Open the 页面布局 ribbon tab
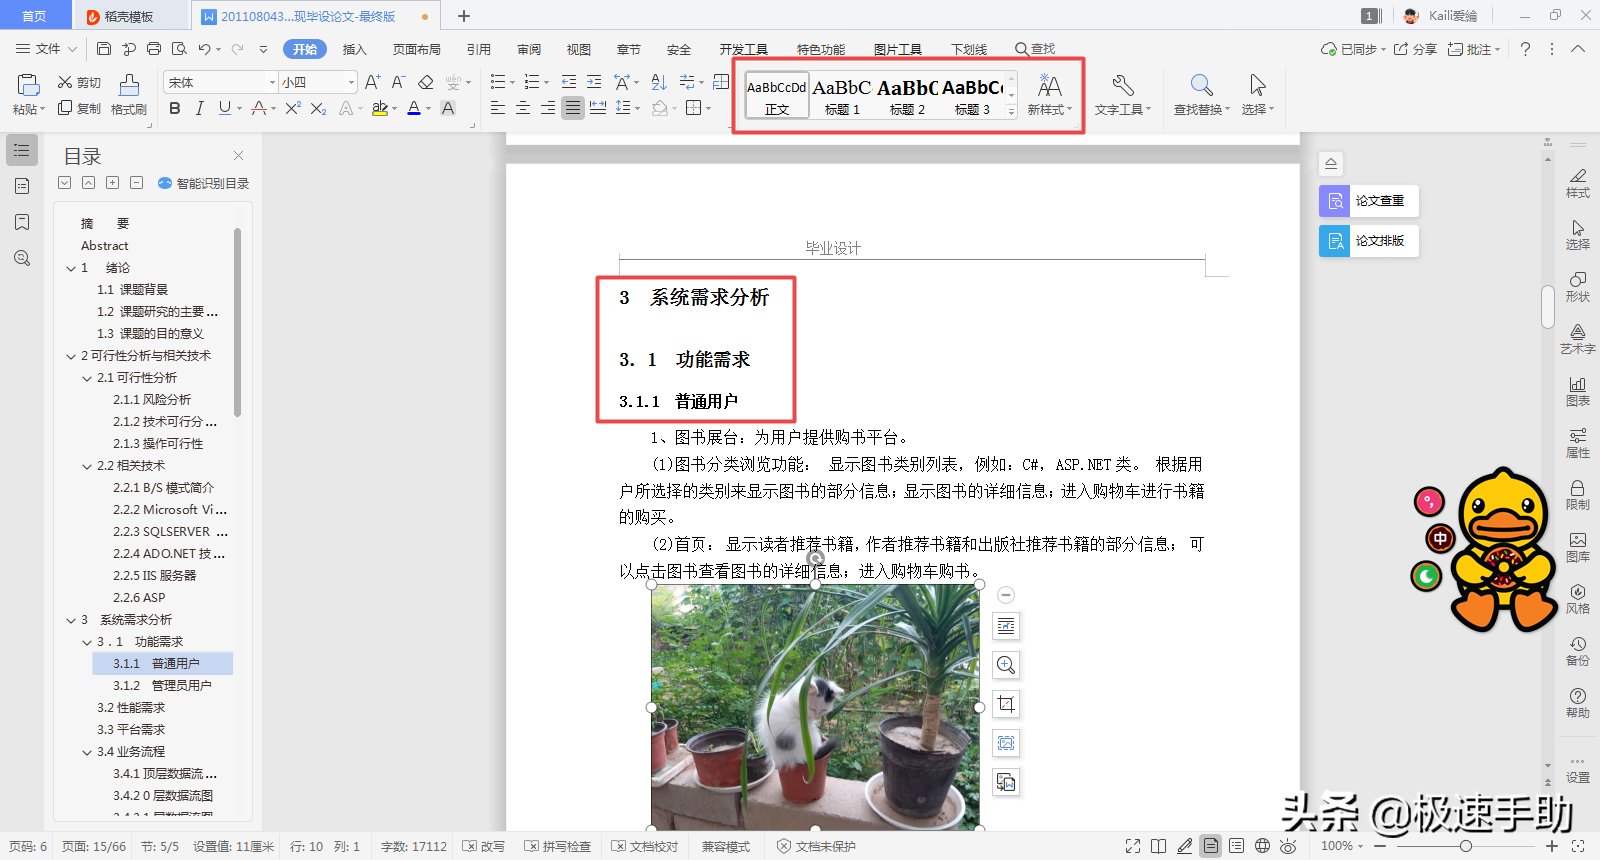Screen dimensions: 1600x860 point(417,49)
